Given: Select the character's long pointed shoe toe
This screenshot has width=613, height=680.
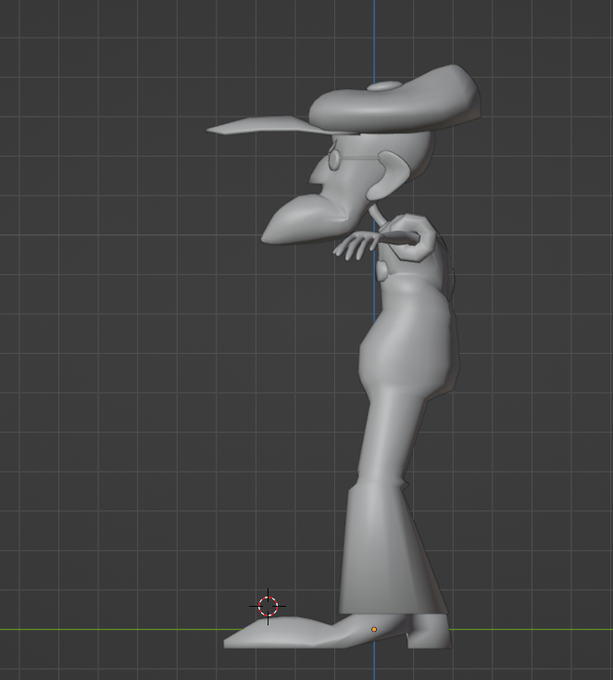Looking at the screenshot, I should pos(277,633).
